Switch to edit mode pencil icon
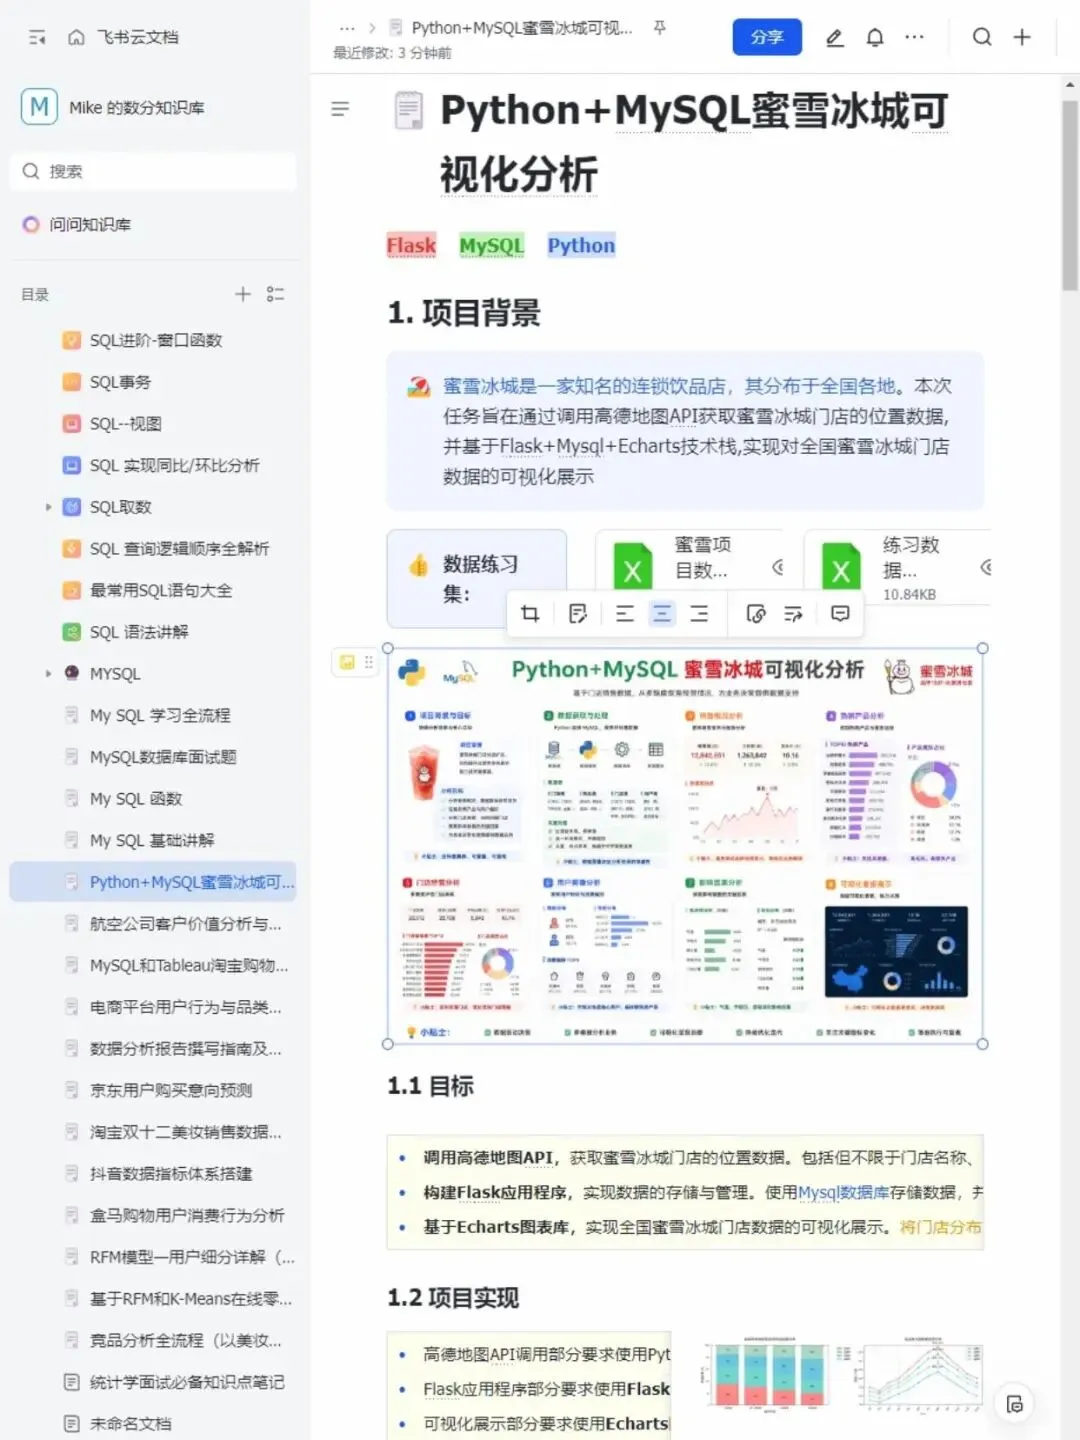 (834, 37)
